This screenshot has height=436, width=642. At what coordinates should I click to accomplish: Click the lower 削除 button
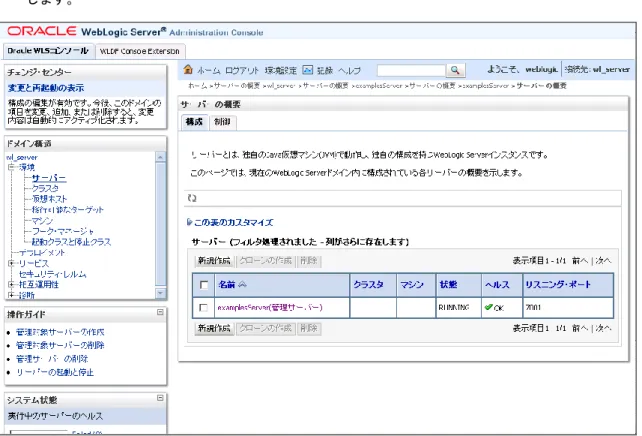click(309, 328)
